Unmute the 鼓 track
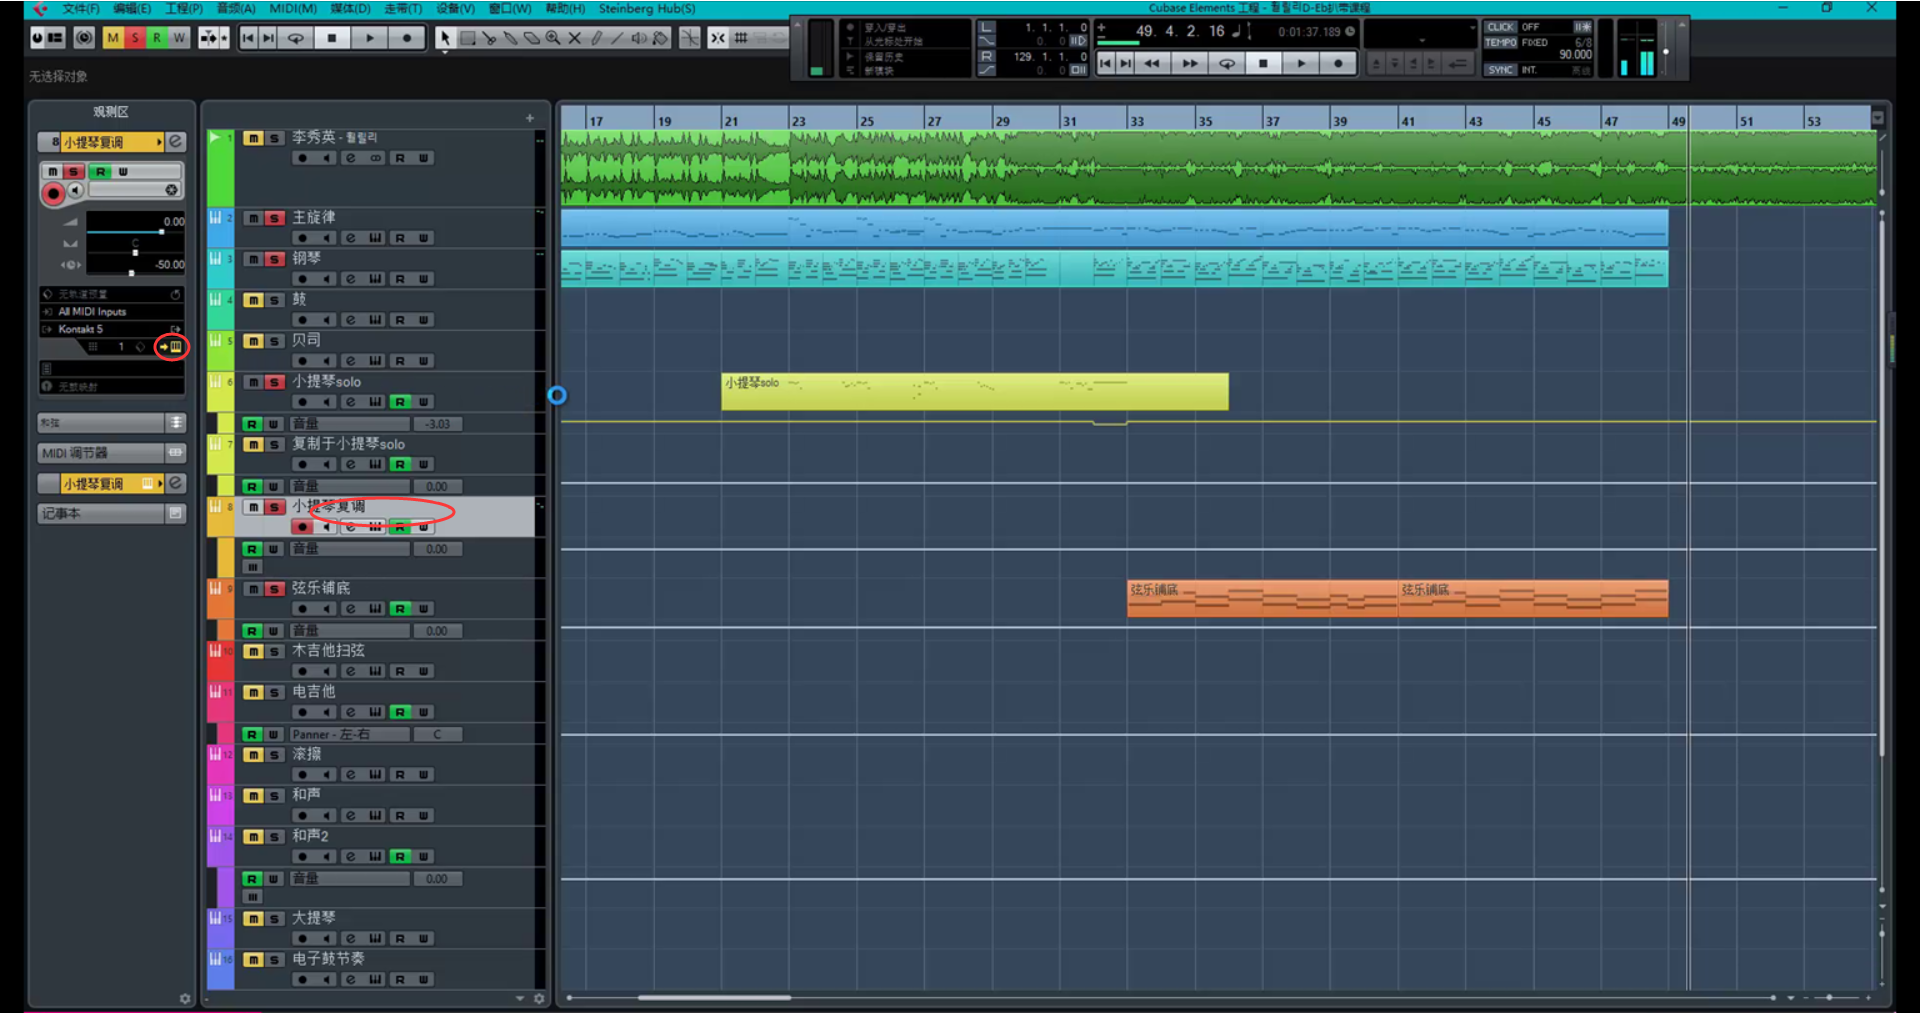This screenshot has width=1920, height=1013. tap(254, 300)
